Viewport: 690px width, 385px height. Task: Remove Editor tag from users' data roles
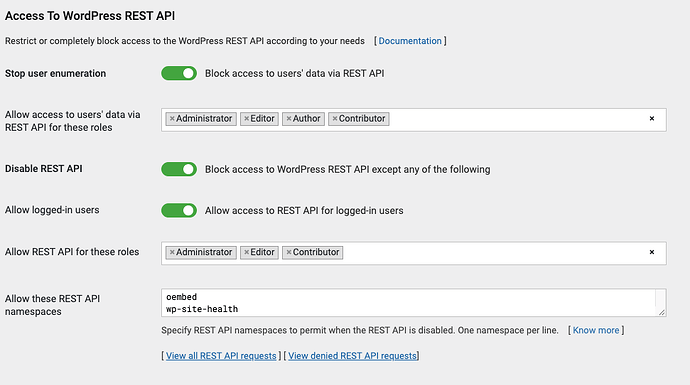246,119
